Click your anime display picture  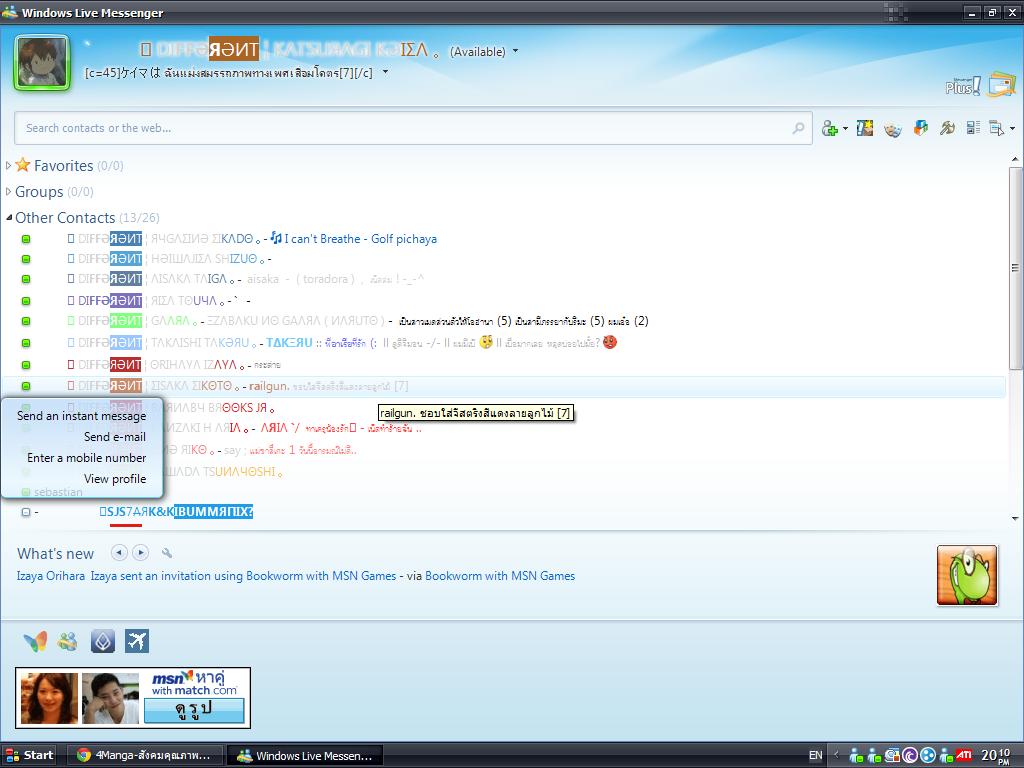[42, 62]
